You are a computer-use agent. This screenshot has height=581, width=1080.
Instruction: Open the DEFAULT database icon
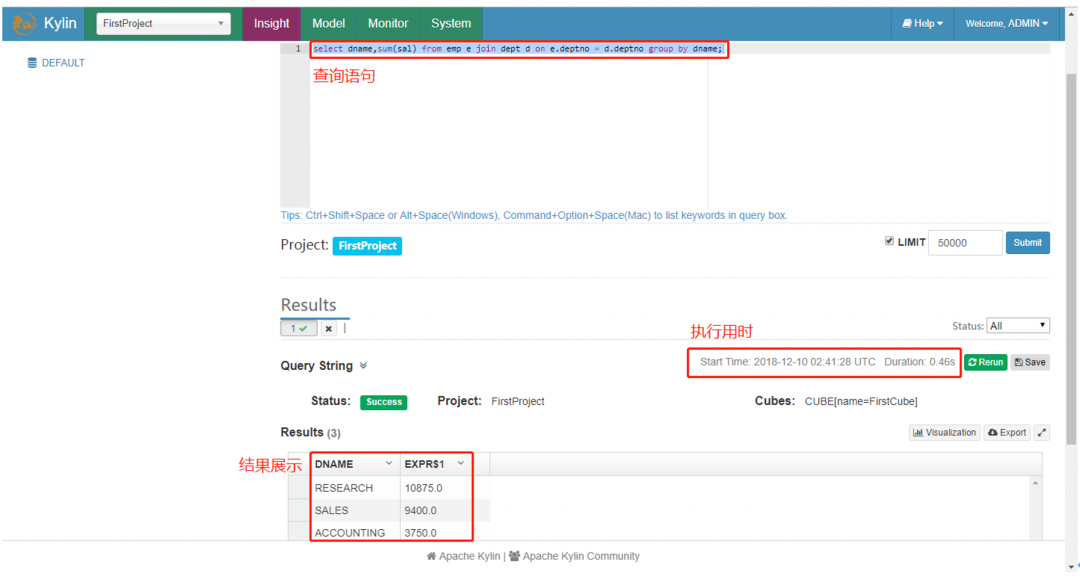(x=32, y=63)
